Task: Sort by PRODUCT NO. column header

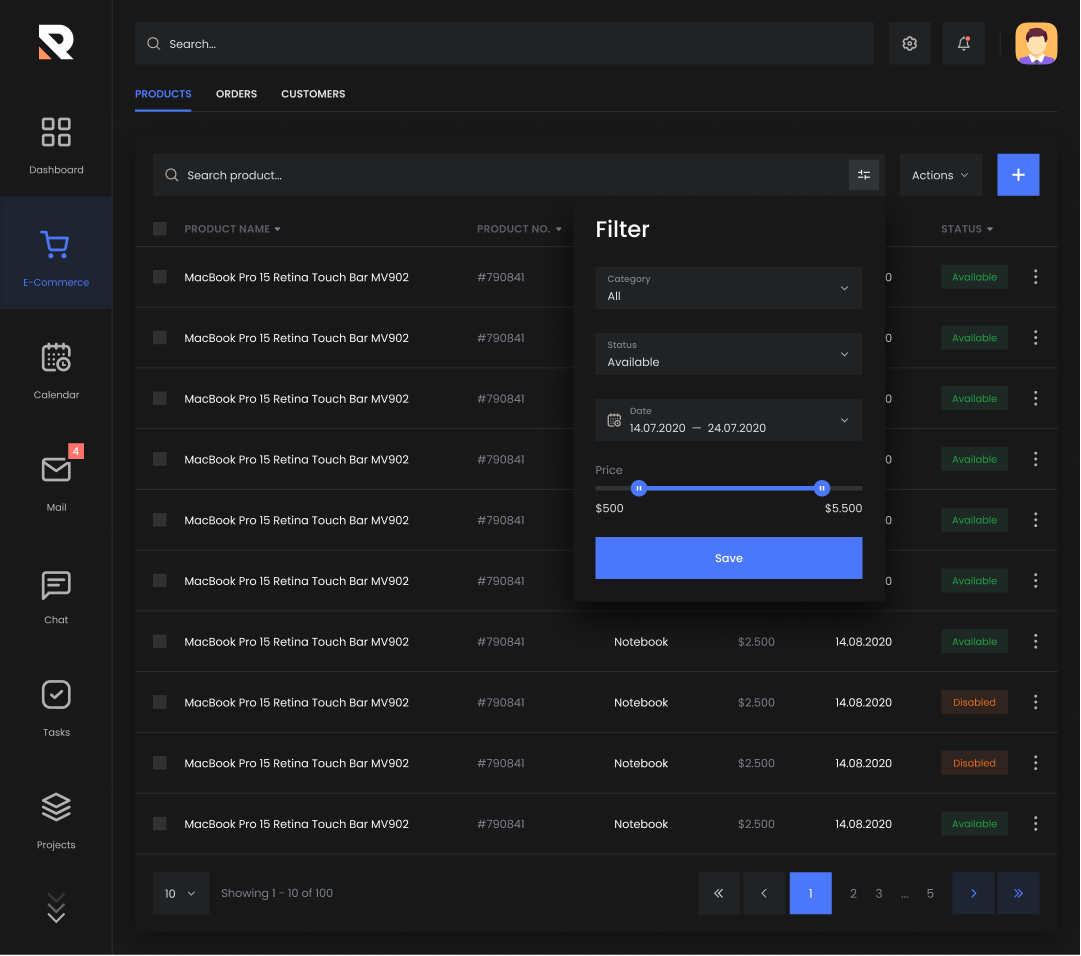Action: click(519, 229)
